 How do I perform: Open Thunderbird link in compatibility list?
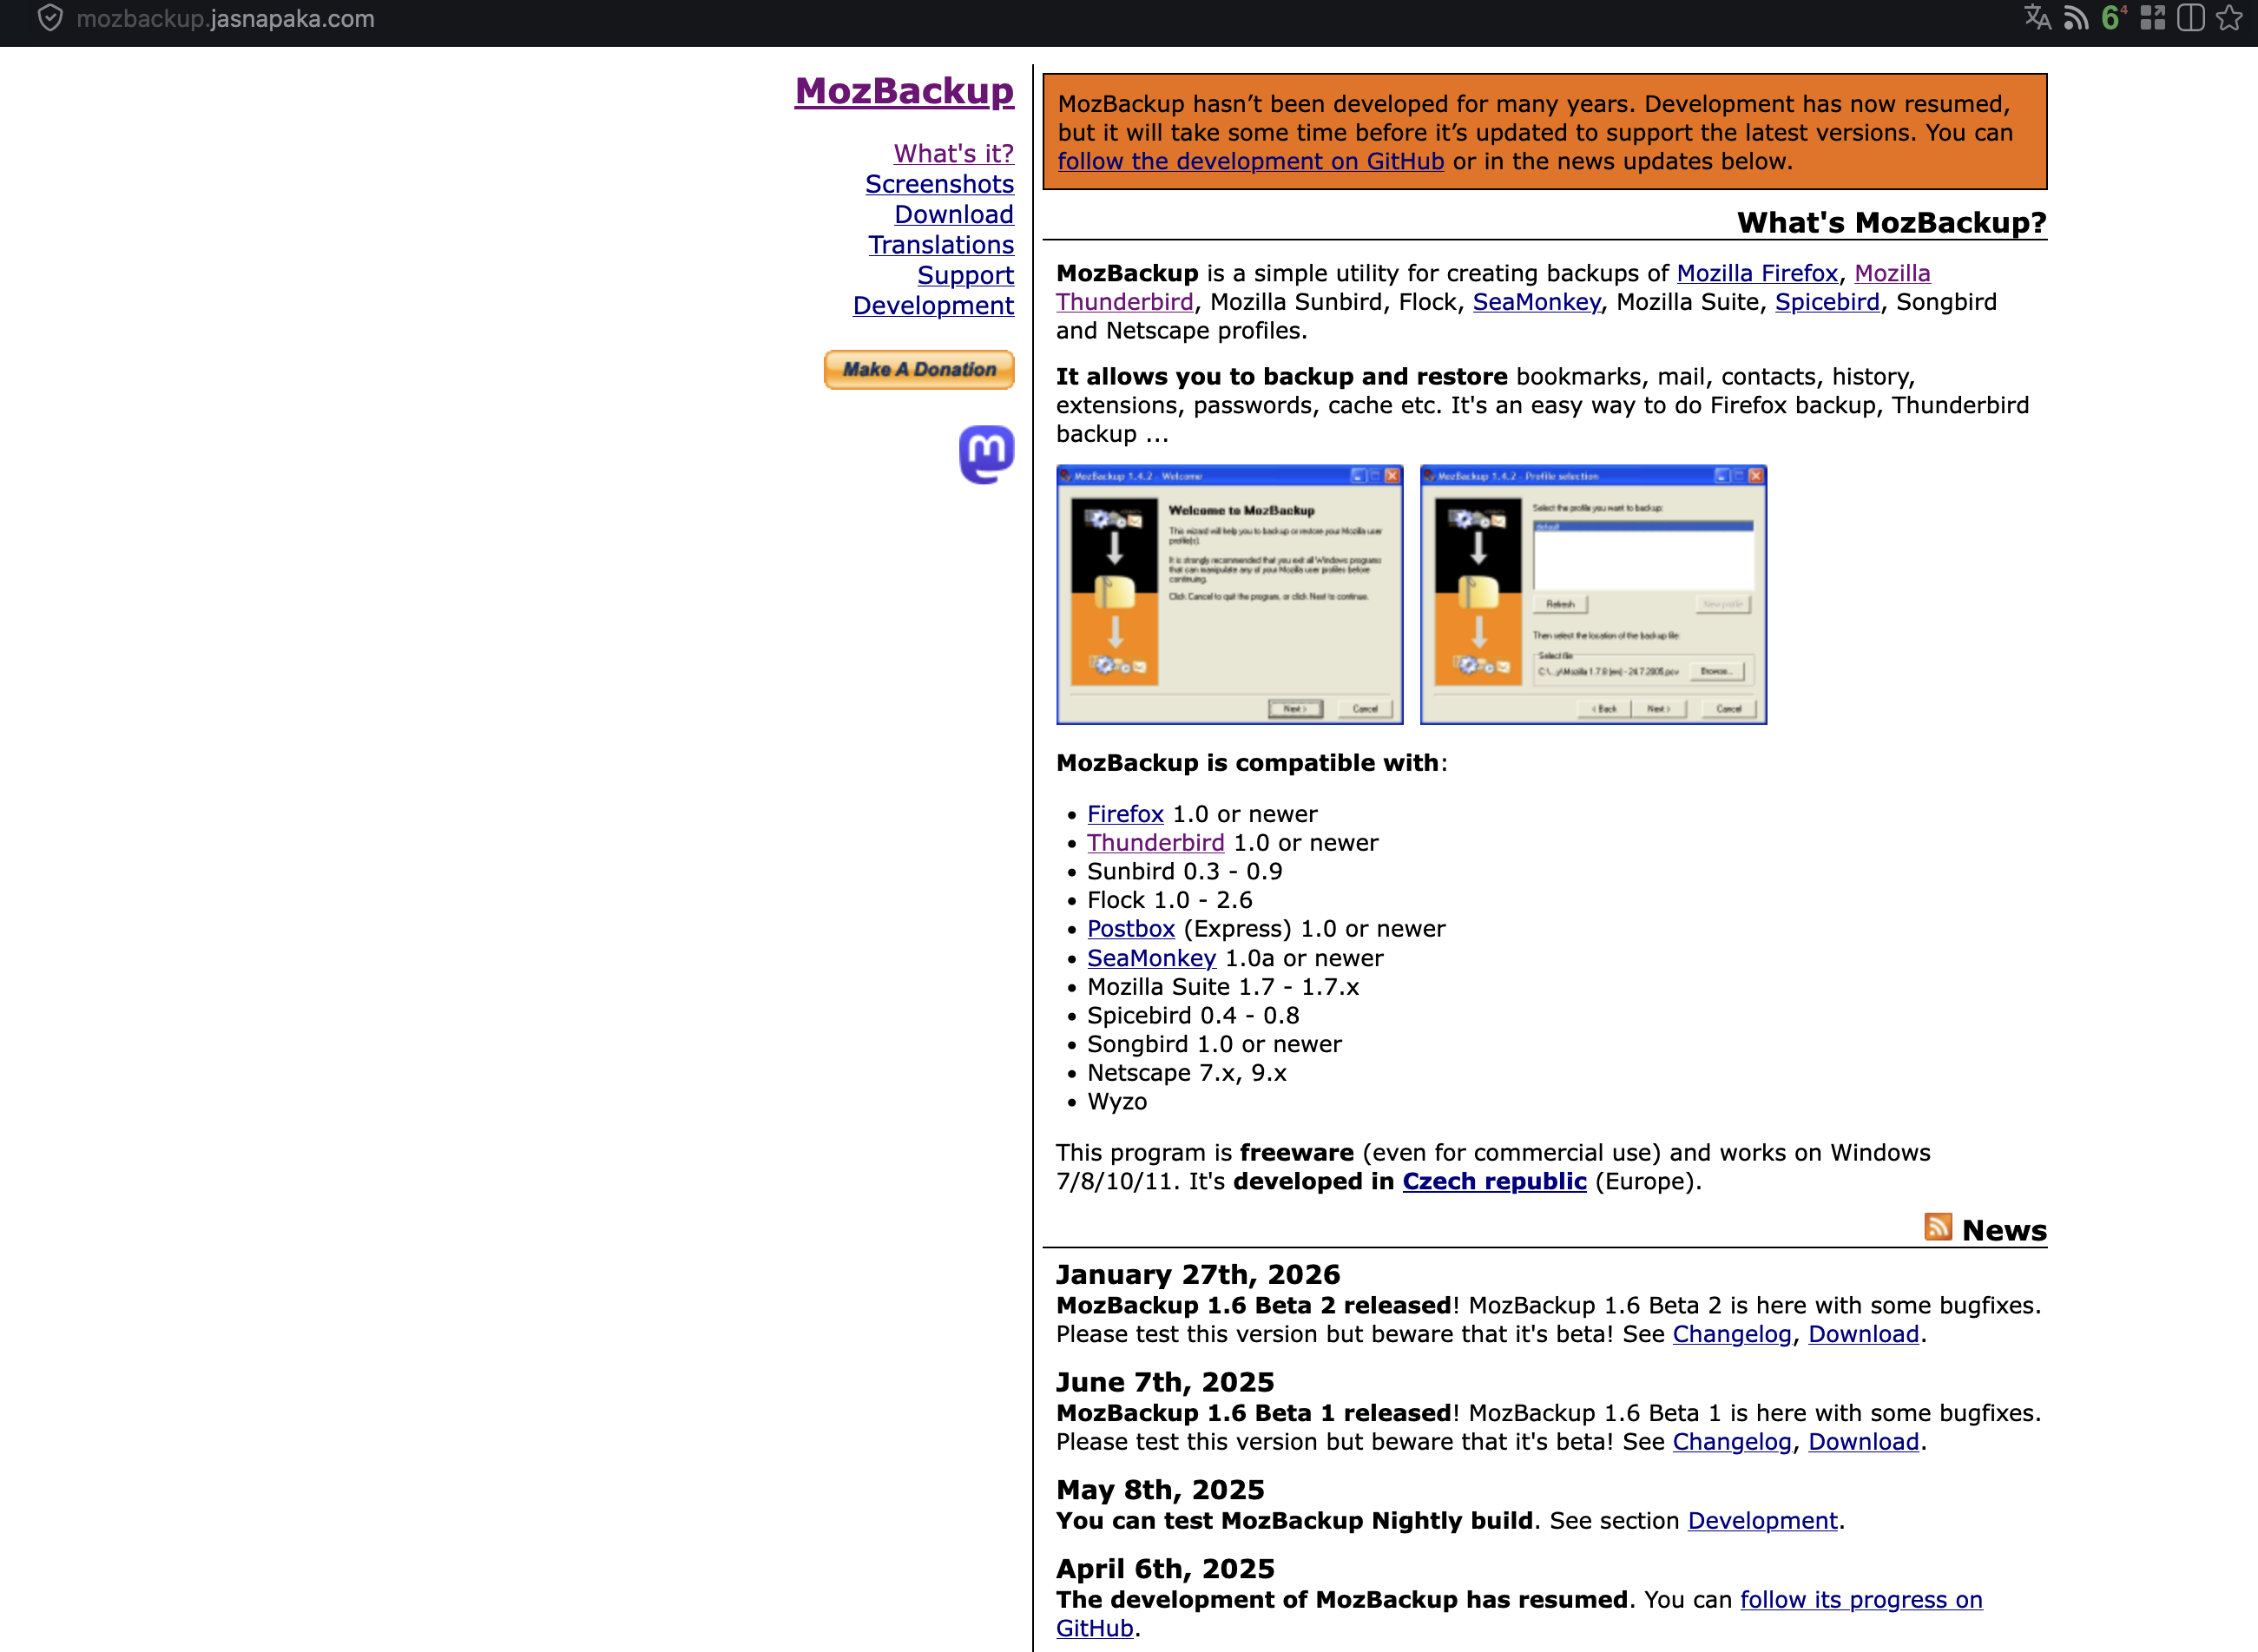tap(1155, 843)
